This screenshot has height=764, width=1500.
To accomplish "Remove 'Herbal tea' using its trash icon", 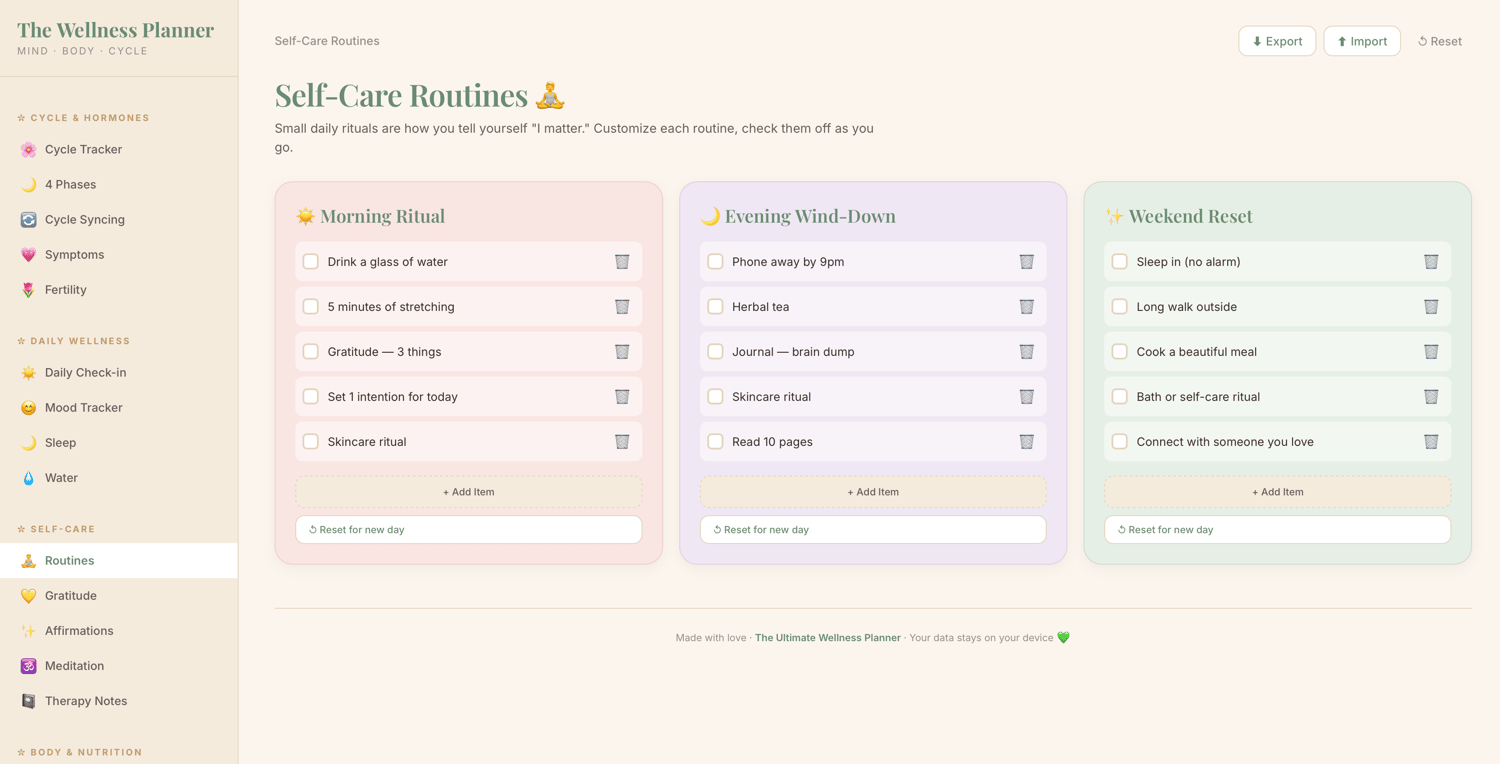I will 1026,307.
